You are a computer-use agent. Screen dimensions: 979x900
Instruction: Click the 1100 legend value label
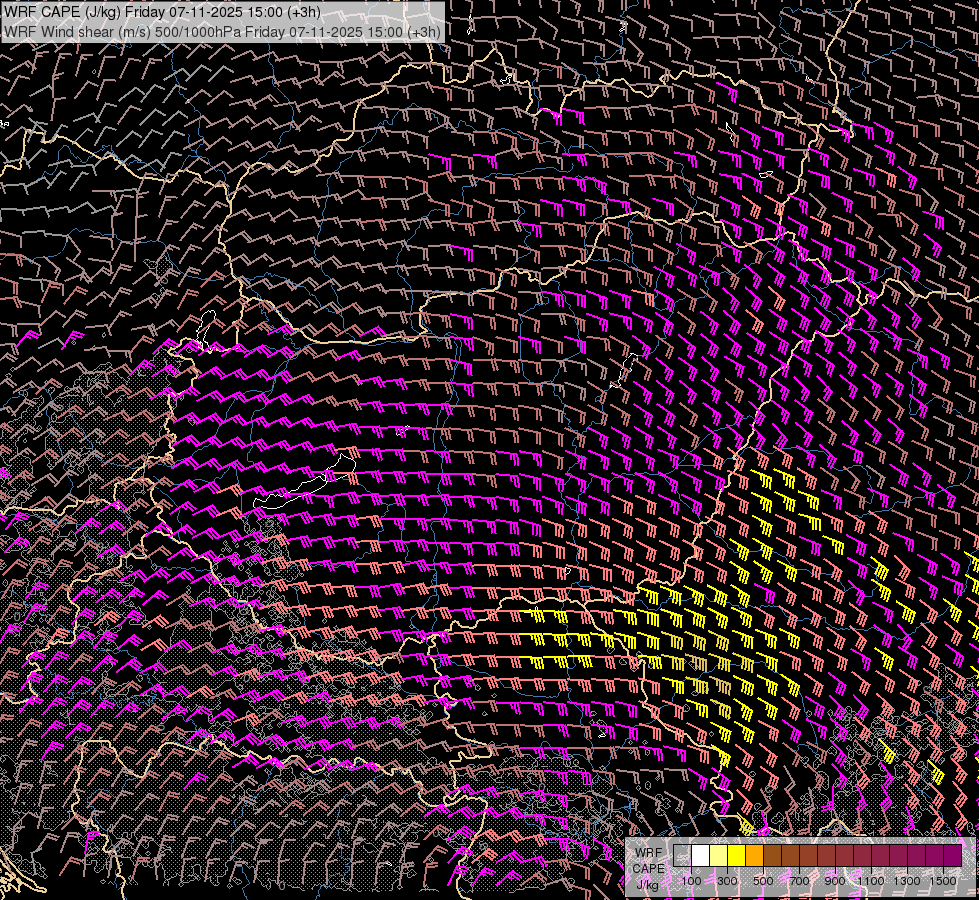871,881
